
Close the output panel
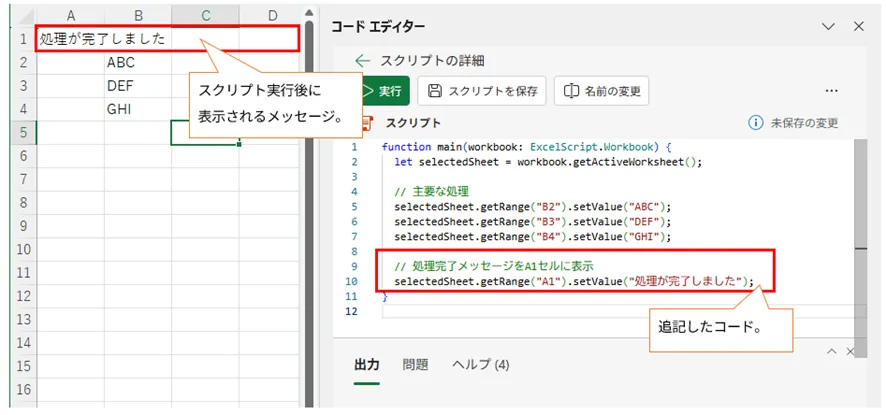click(850, 352)
